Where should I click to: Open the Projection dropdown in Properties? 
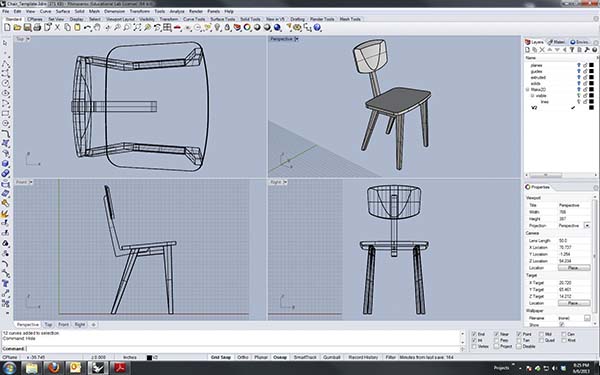click(x=587, y=226)
